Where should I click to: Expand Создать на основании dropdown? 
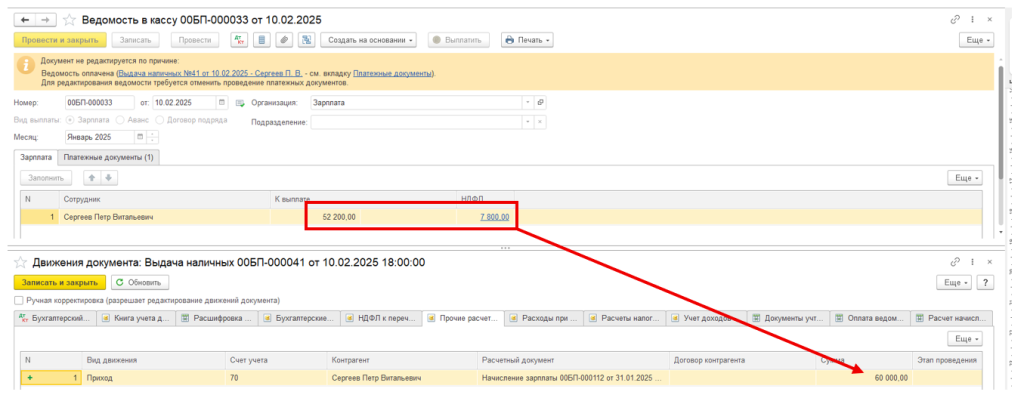point(369,40)
